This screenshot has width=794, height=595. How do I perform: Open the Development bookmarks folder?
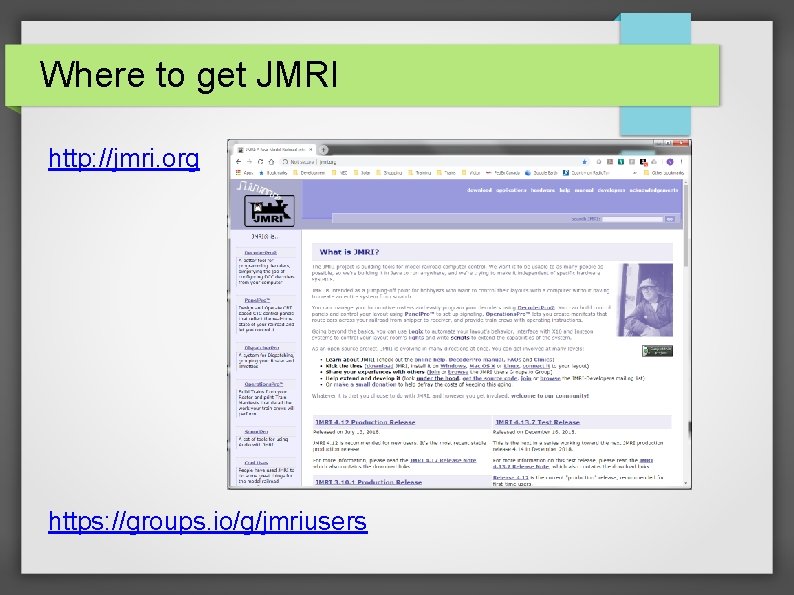309,173
